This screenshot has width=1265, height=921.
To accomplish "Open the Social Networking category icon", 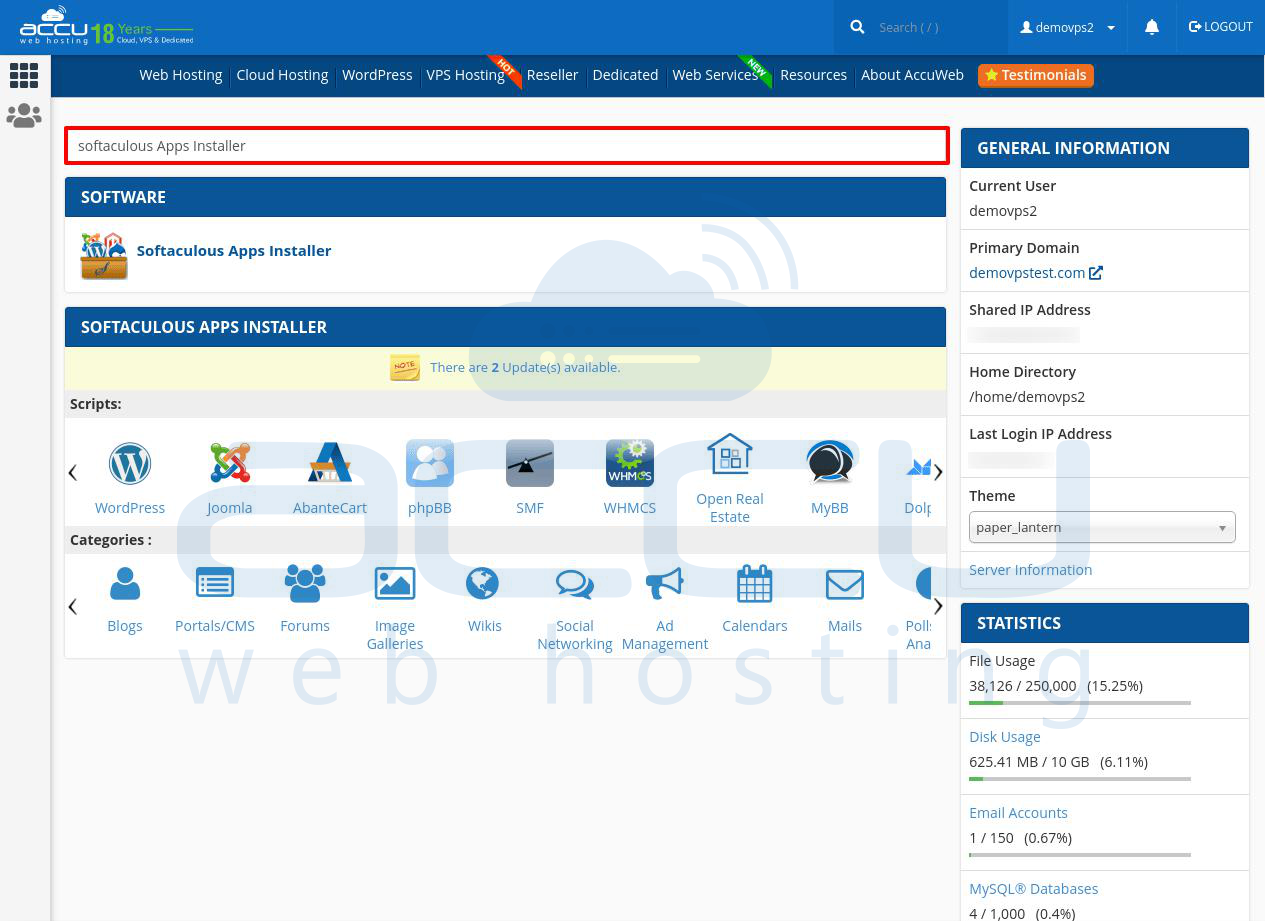I will pos(575,584).
